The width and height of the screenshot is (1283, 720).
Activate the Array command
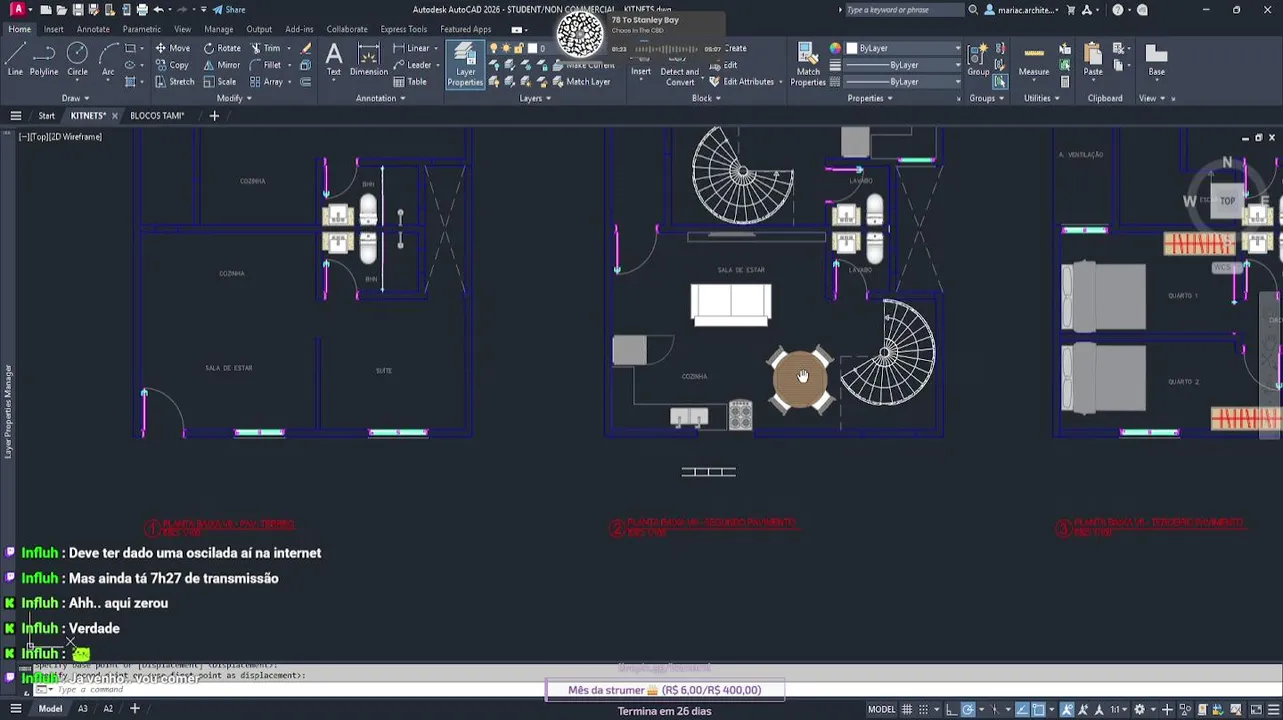[266, 82]
